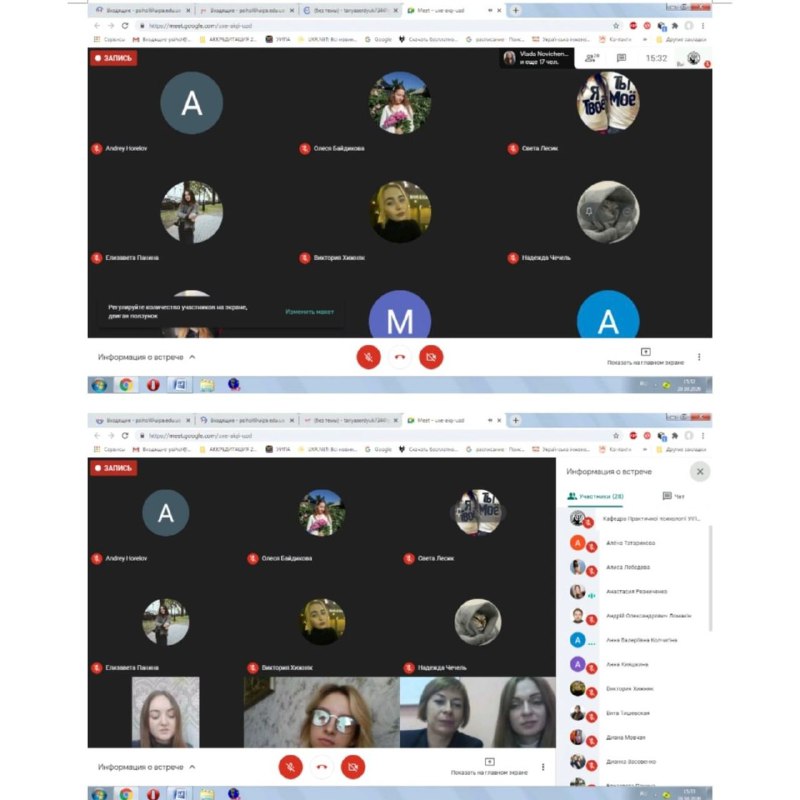Open chat icon in upper Meet header
This screenshot has height=800, width=800.
point(621,58)
